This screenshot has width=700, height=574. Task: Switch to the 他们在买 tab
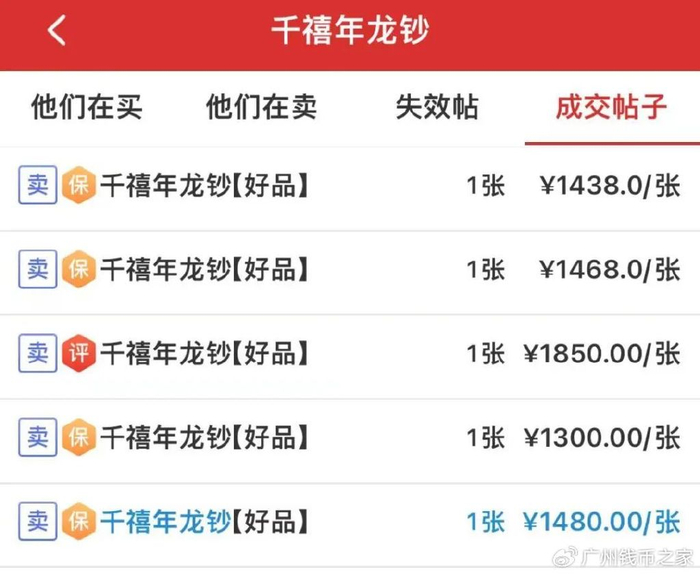(x=87, y=108)
